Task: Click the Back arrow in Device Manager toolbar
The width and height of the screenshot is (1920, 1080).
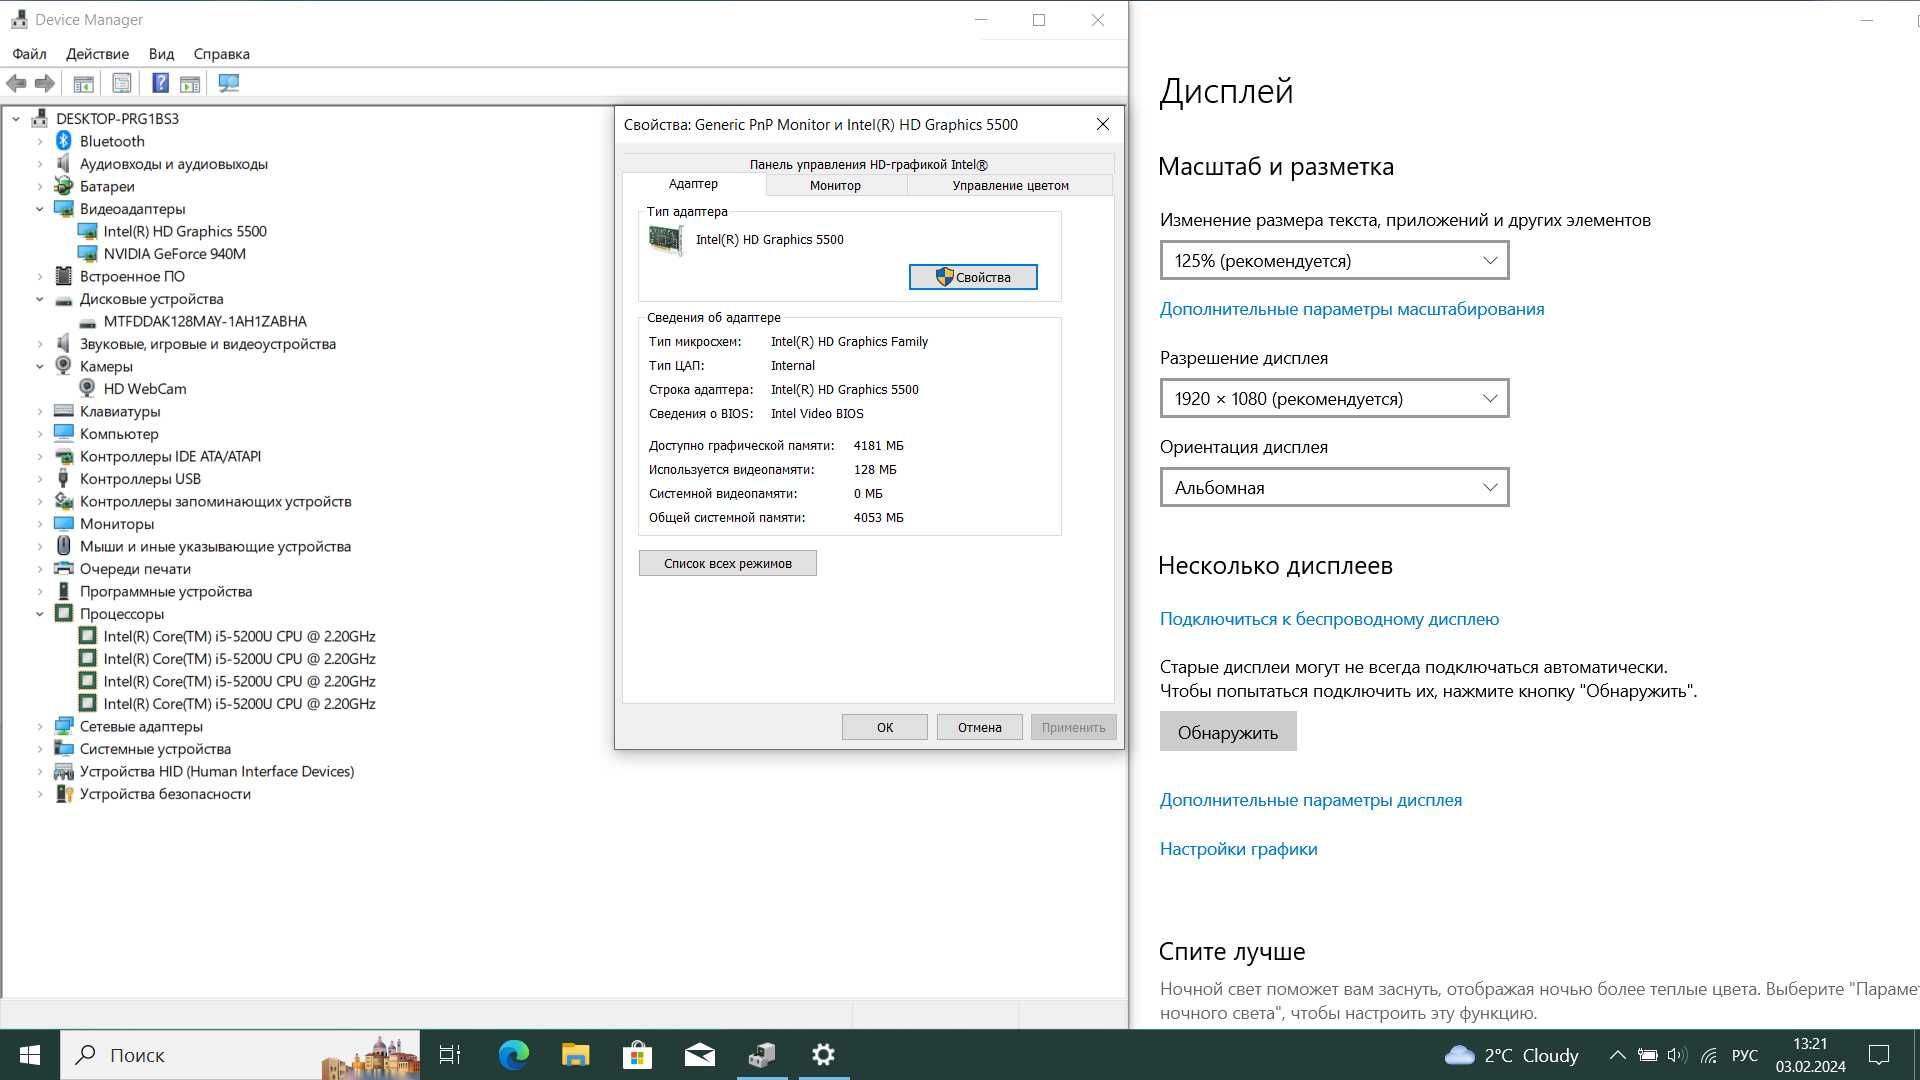Action: pos(16,84)
